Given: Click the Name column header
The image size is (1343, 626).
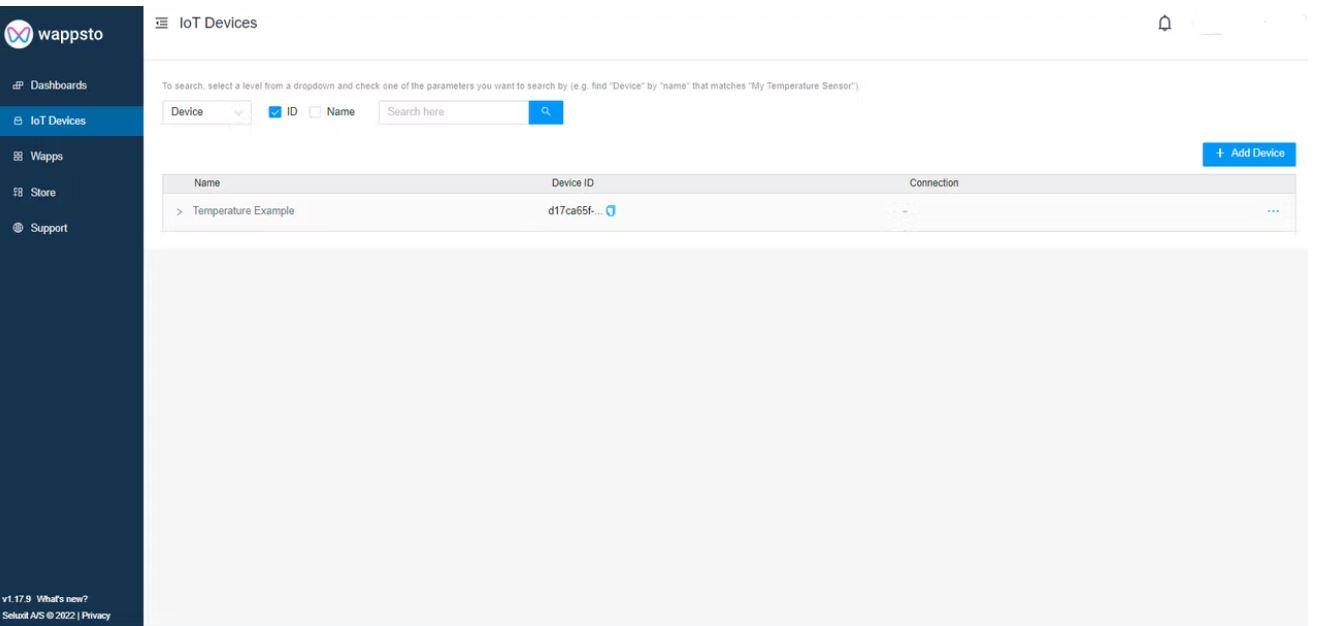Looking at the screenshot, I should coord(207,183).
